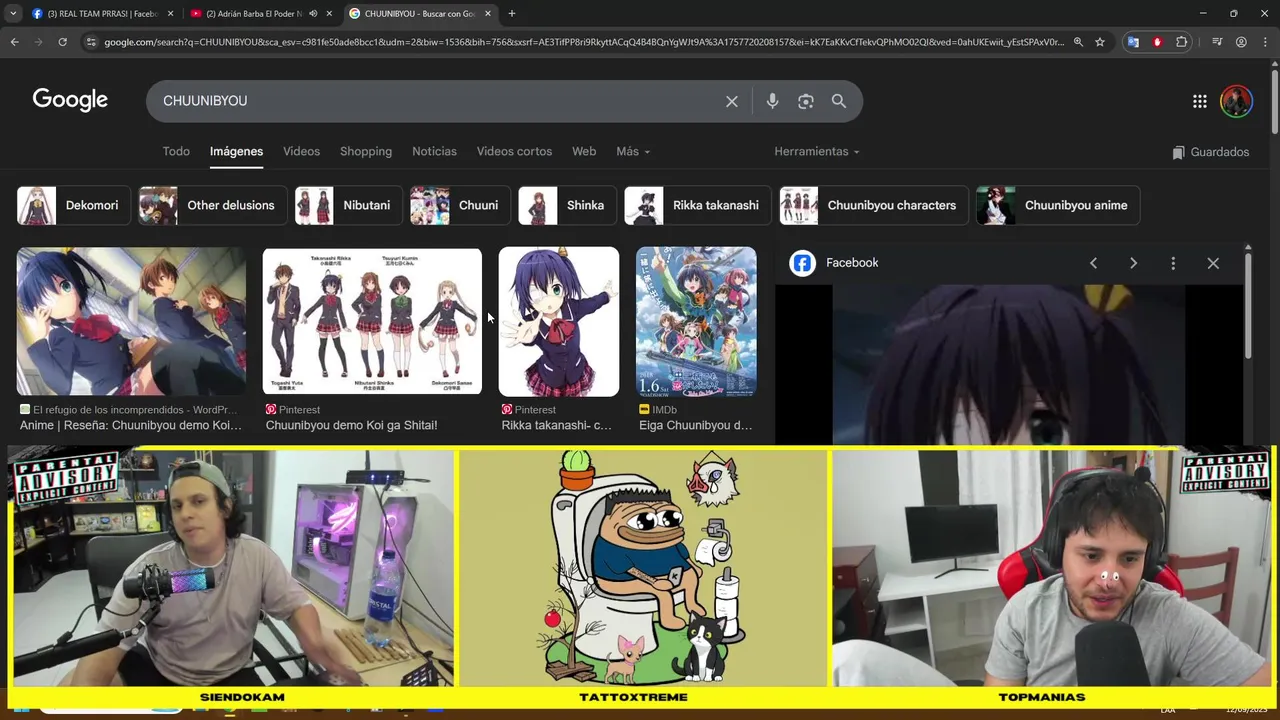Click the CHUUNIBYOU search input field
Image resolution: width=1280 pixels, height=720 pixels.
click(440, 101)
